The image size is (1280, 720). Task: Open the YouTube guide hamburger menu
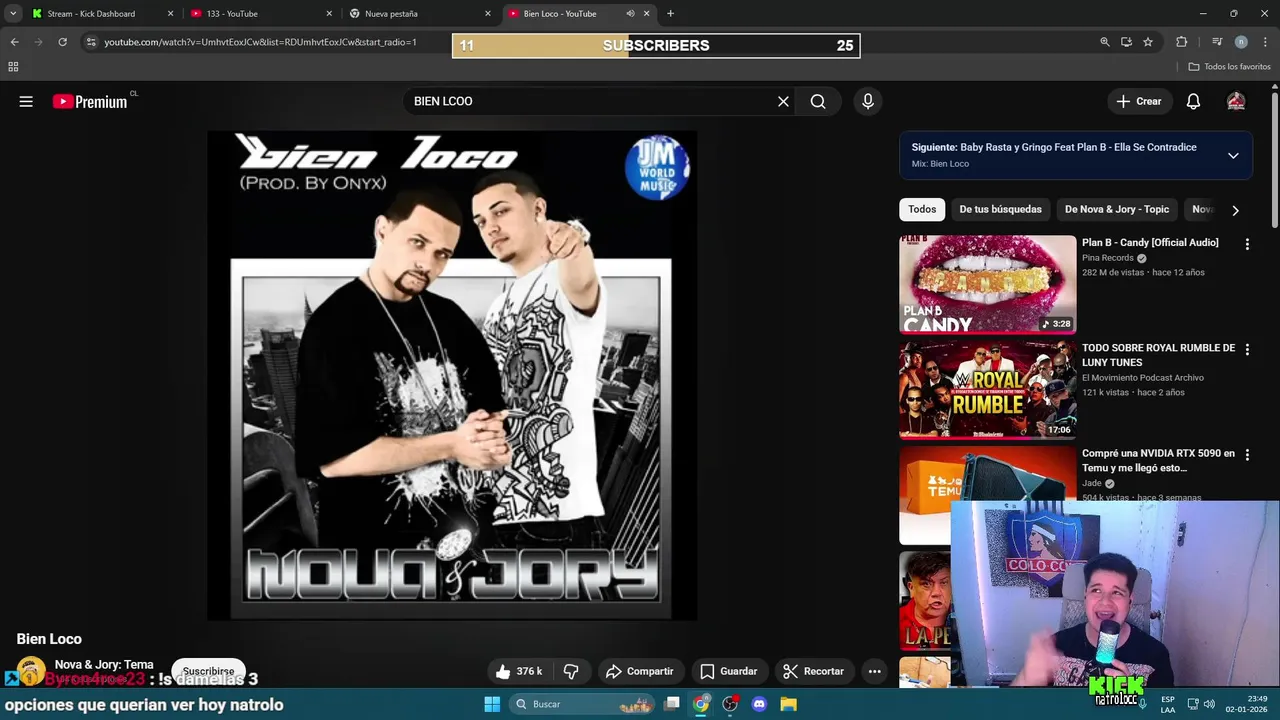[26, 101]
